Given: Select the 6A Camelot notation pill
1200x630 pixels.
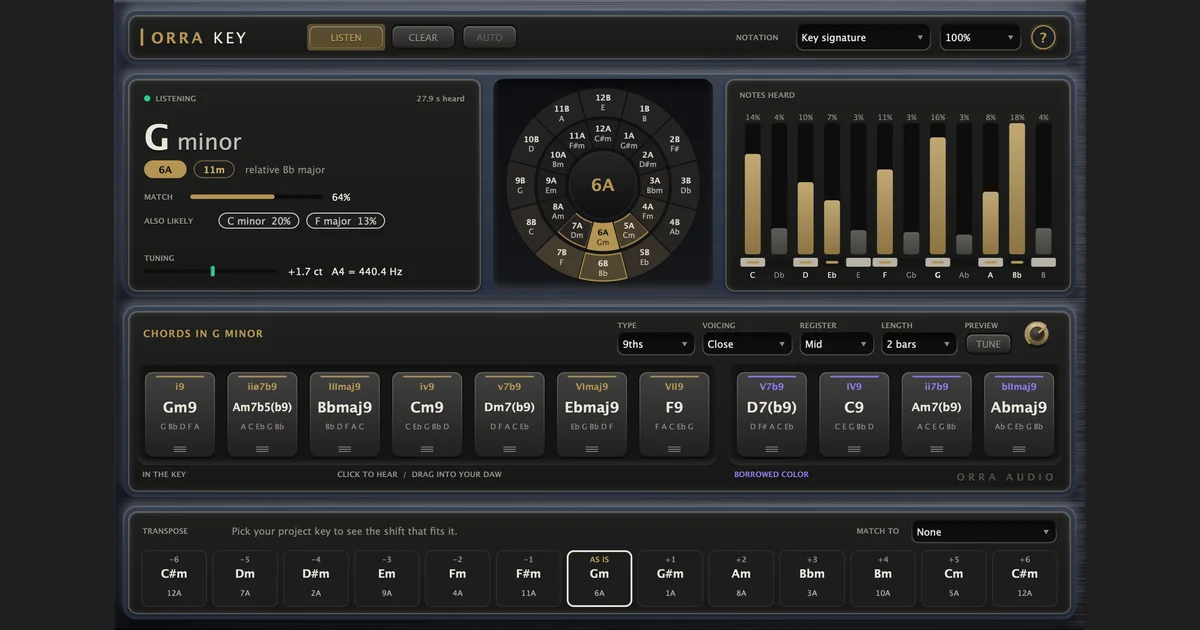Looking at the screenshot, I should click(x=165, y=170).
